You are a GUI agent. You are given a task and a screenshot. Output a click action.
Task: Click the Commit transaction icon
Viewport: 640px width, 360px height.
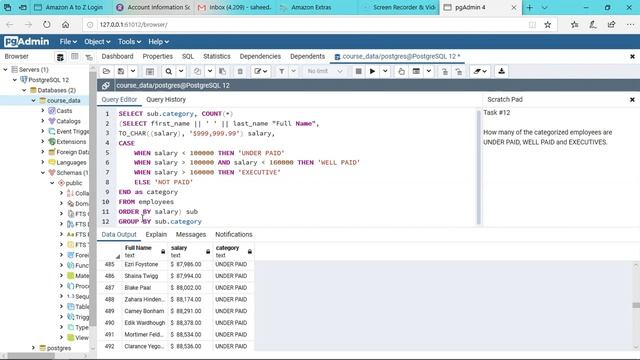[445, 71]
